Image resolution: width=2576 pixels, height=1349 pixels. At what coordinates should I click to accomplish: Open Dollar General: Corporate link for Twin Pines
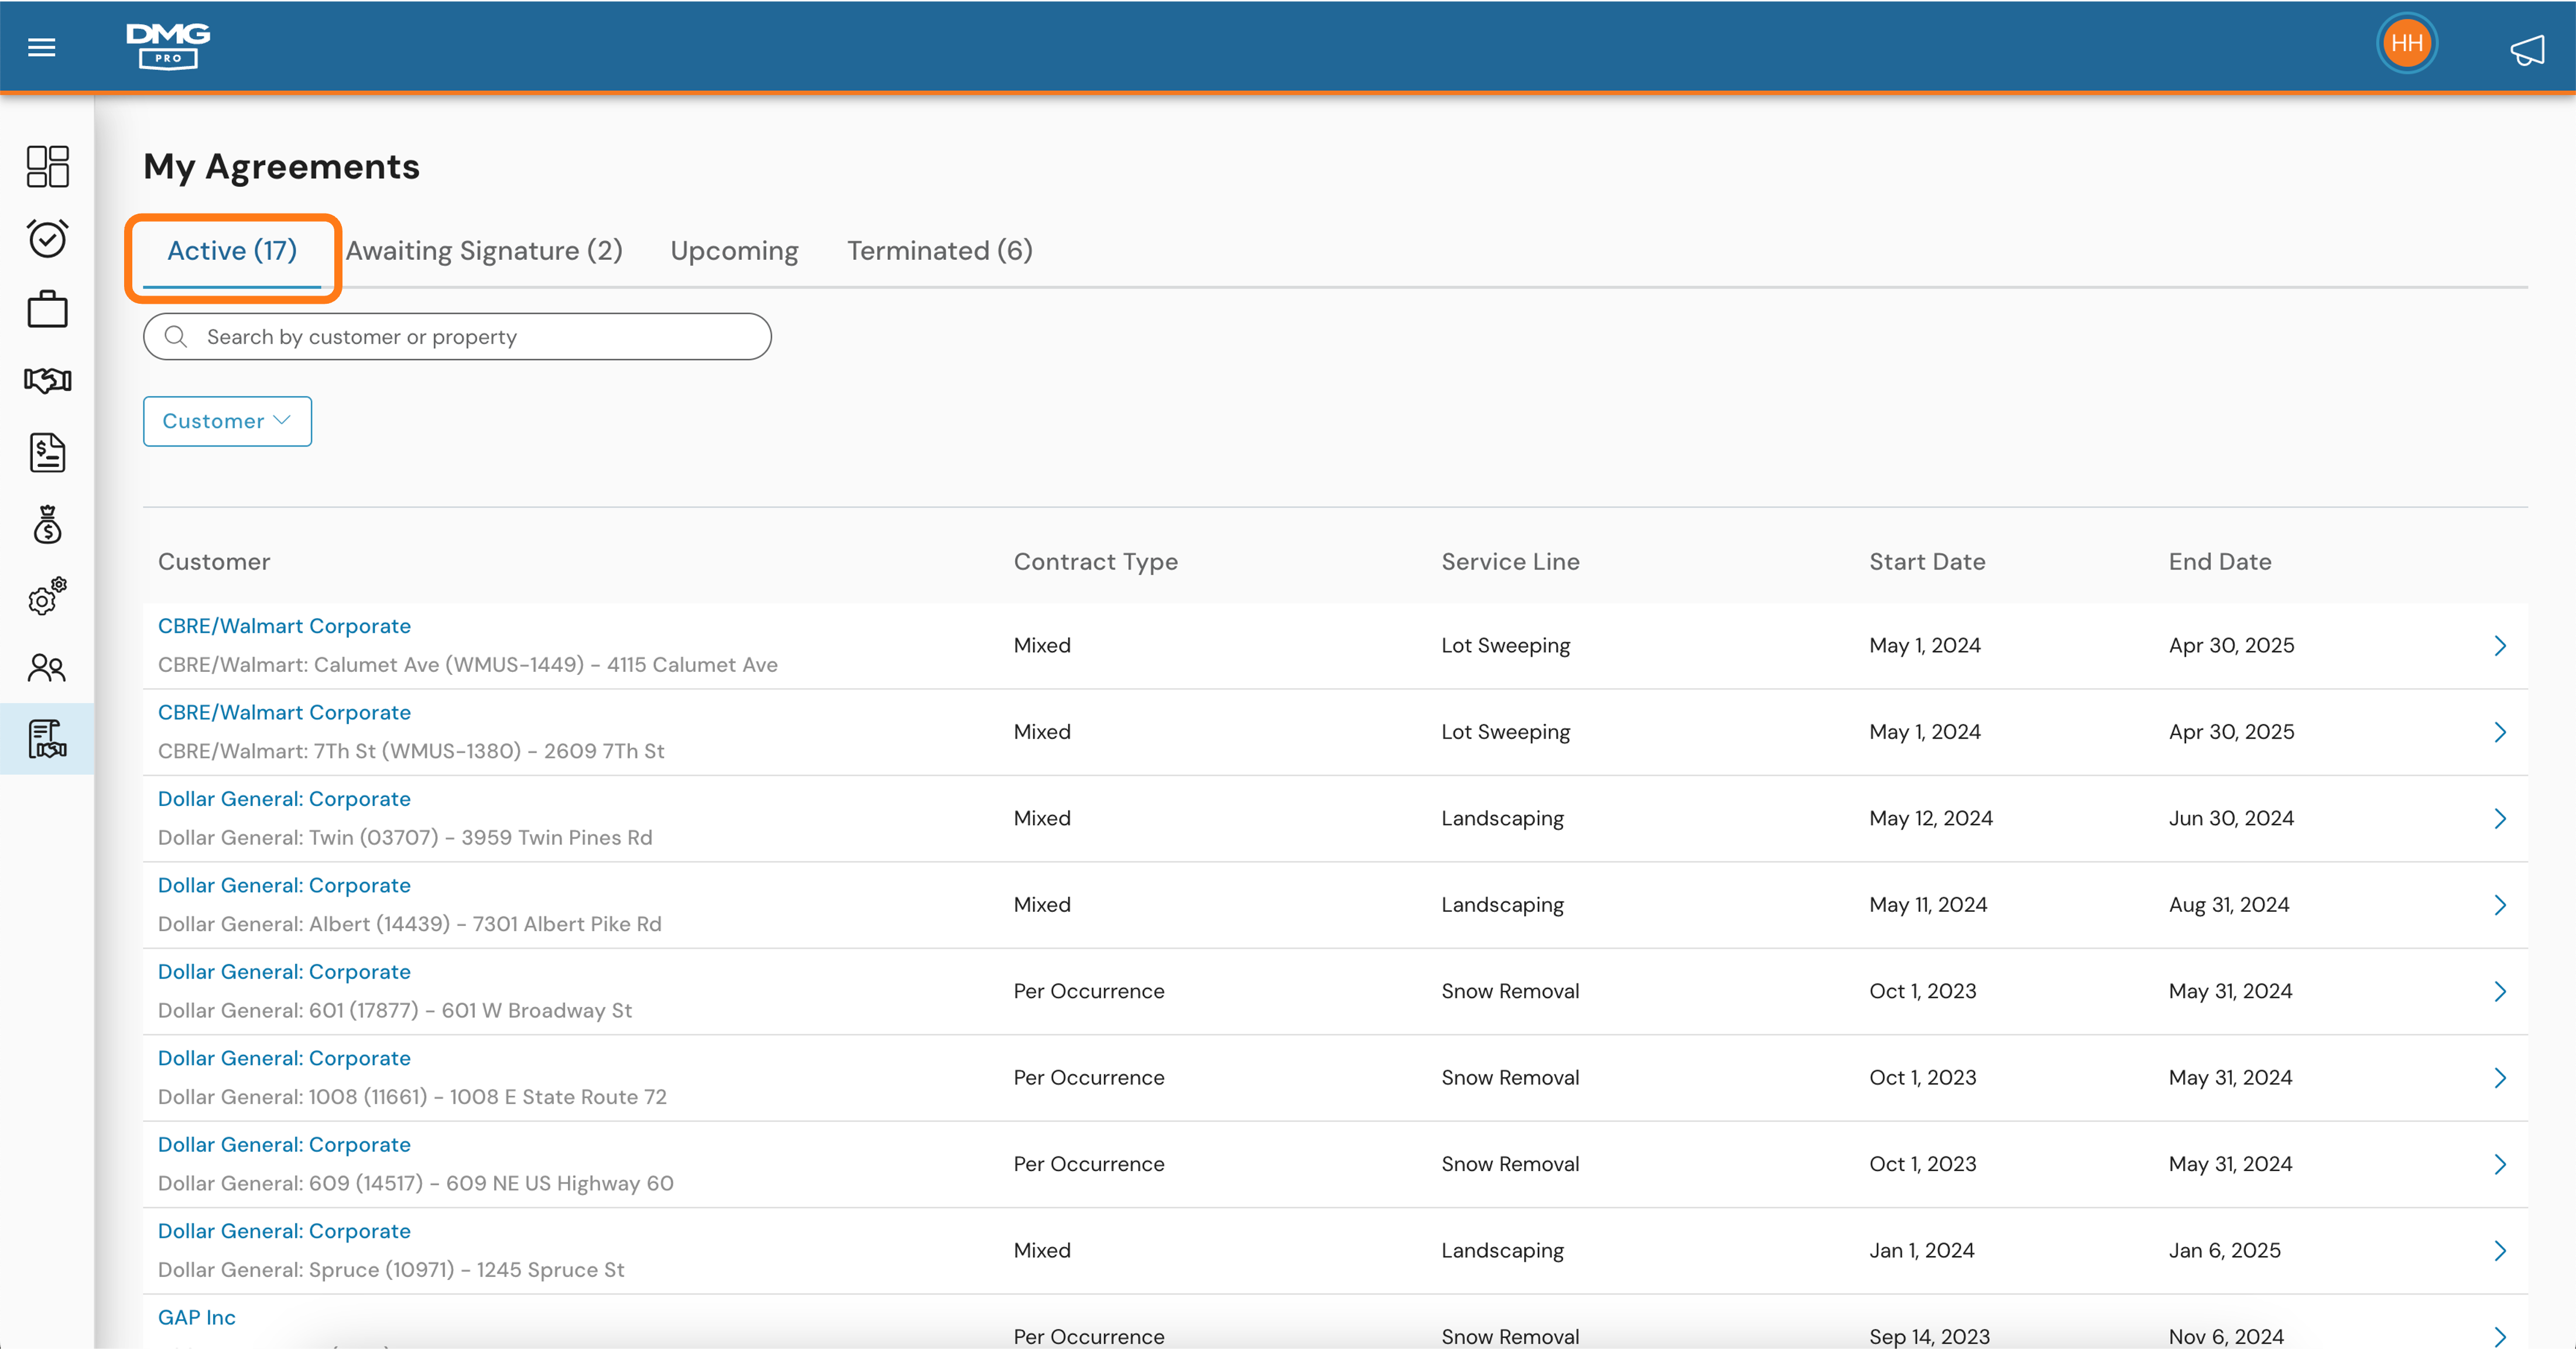click(284, 799)
